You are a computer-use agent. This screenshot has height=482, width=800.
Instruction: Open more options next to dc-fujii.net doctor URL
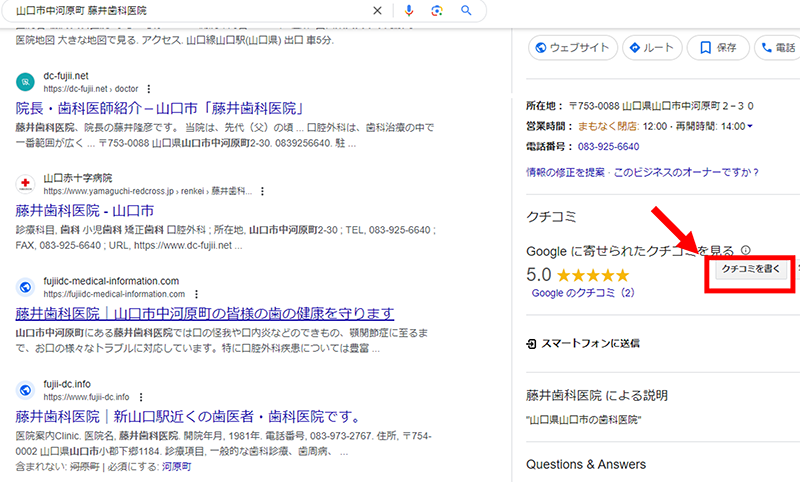(x=148, y=89)
